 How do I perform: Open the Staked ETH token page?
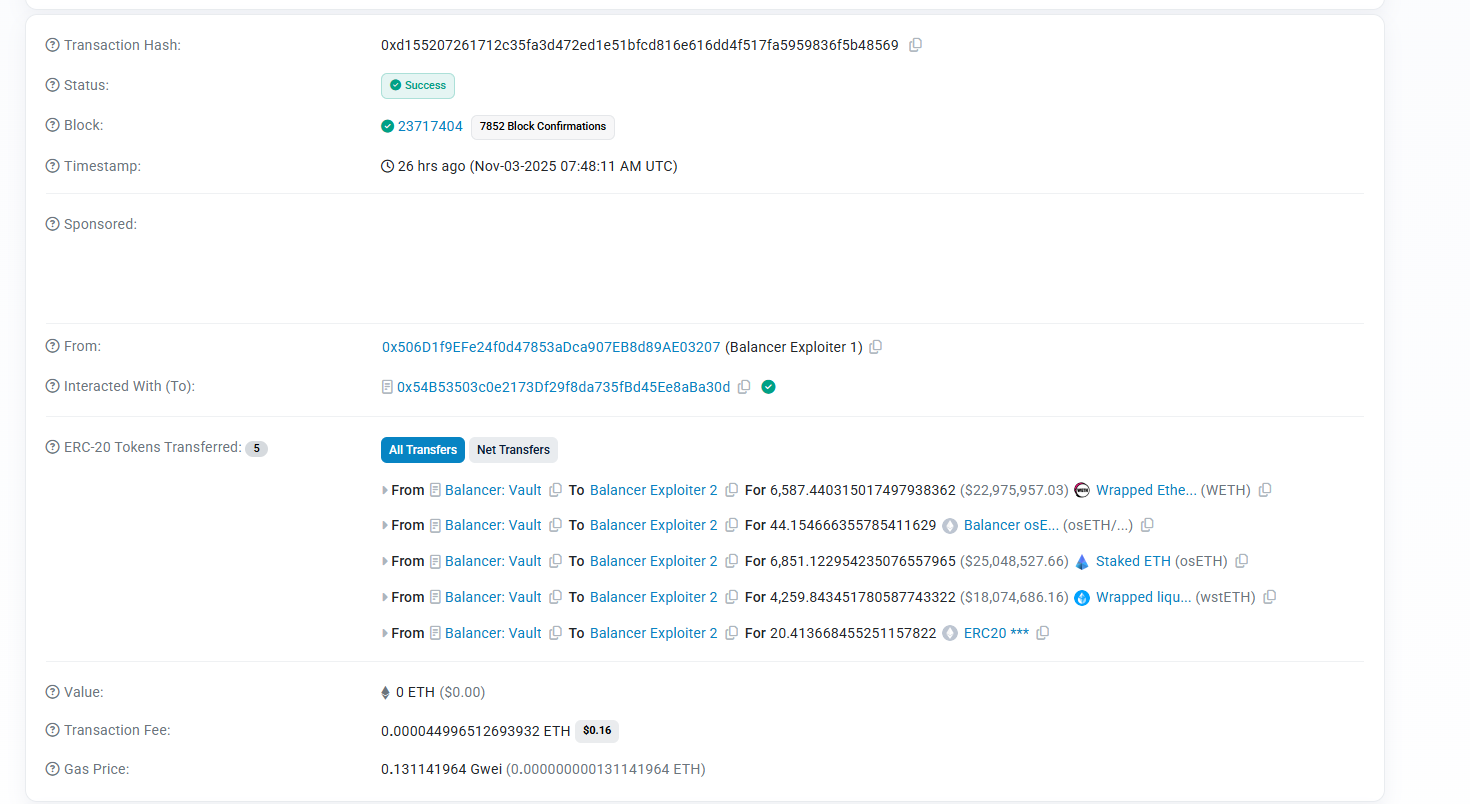1133,561
